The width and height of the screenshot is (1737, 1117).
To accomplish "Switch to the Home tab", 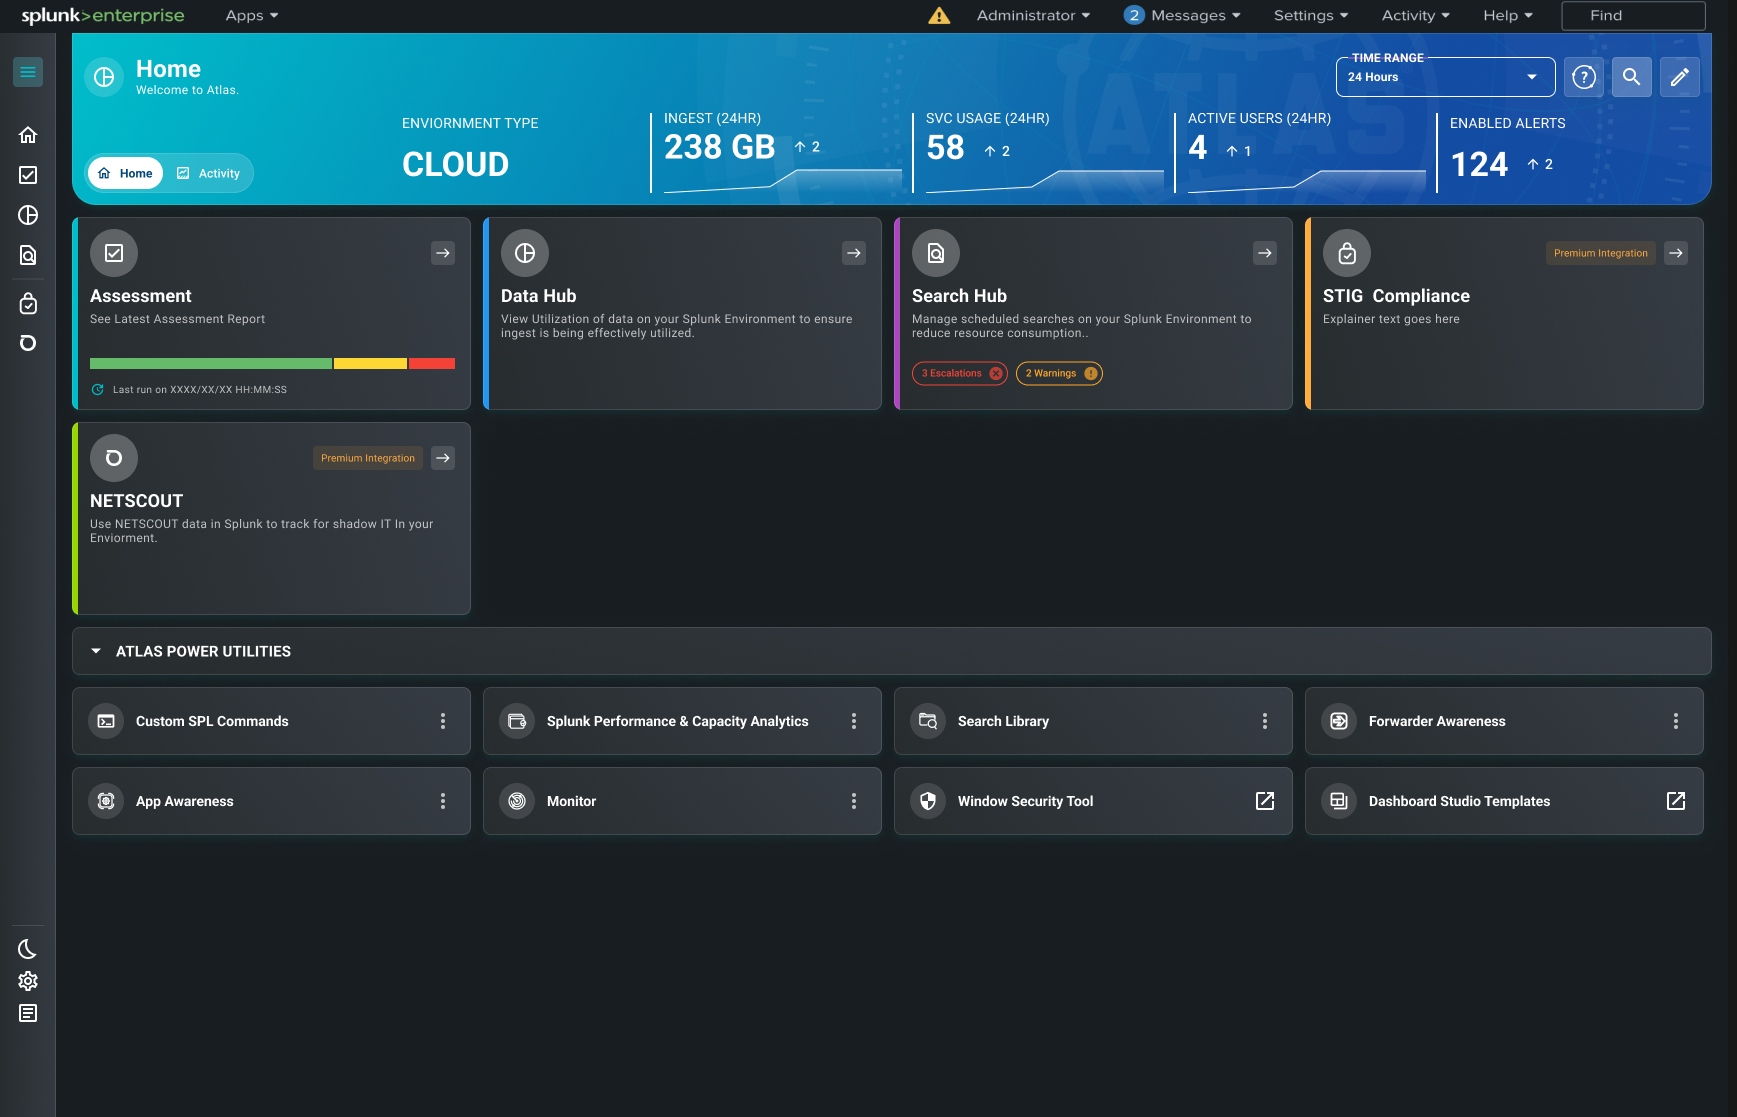I will [126, 173].
